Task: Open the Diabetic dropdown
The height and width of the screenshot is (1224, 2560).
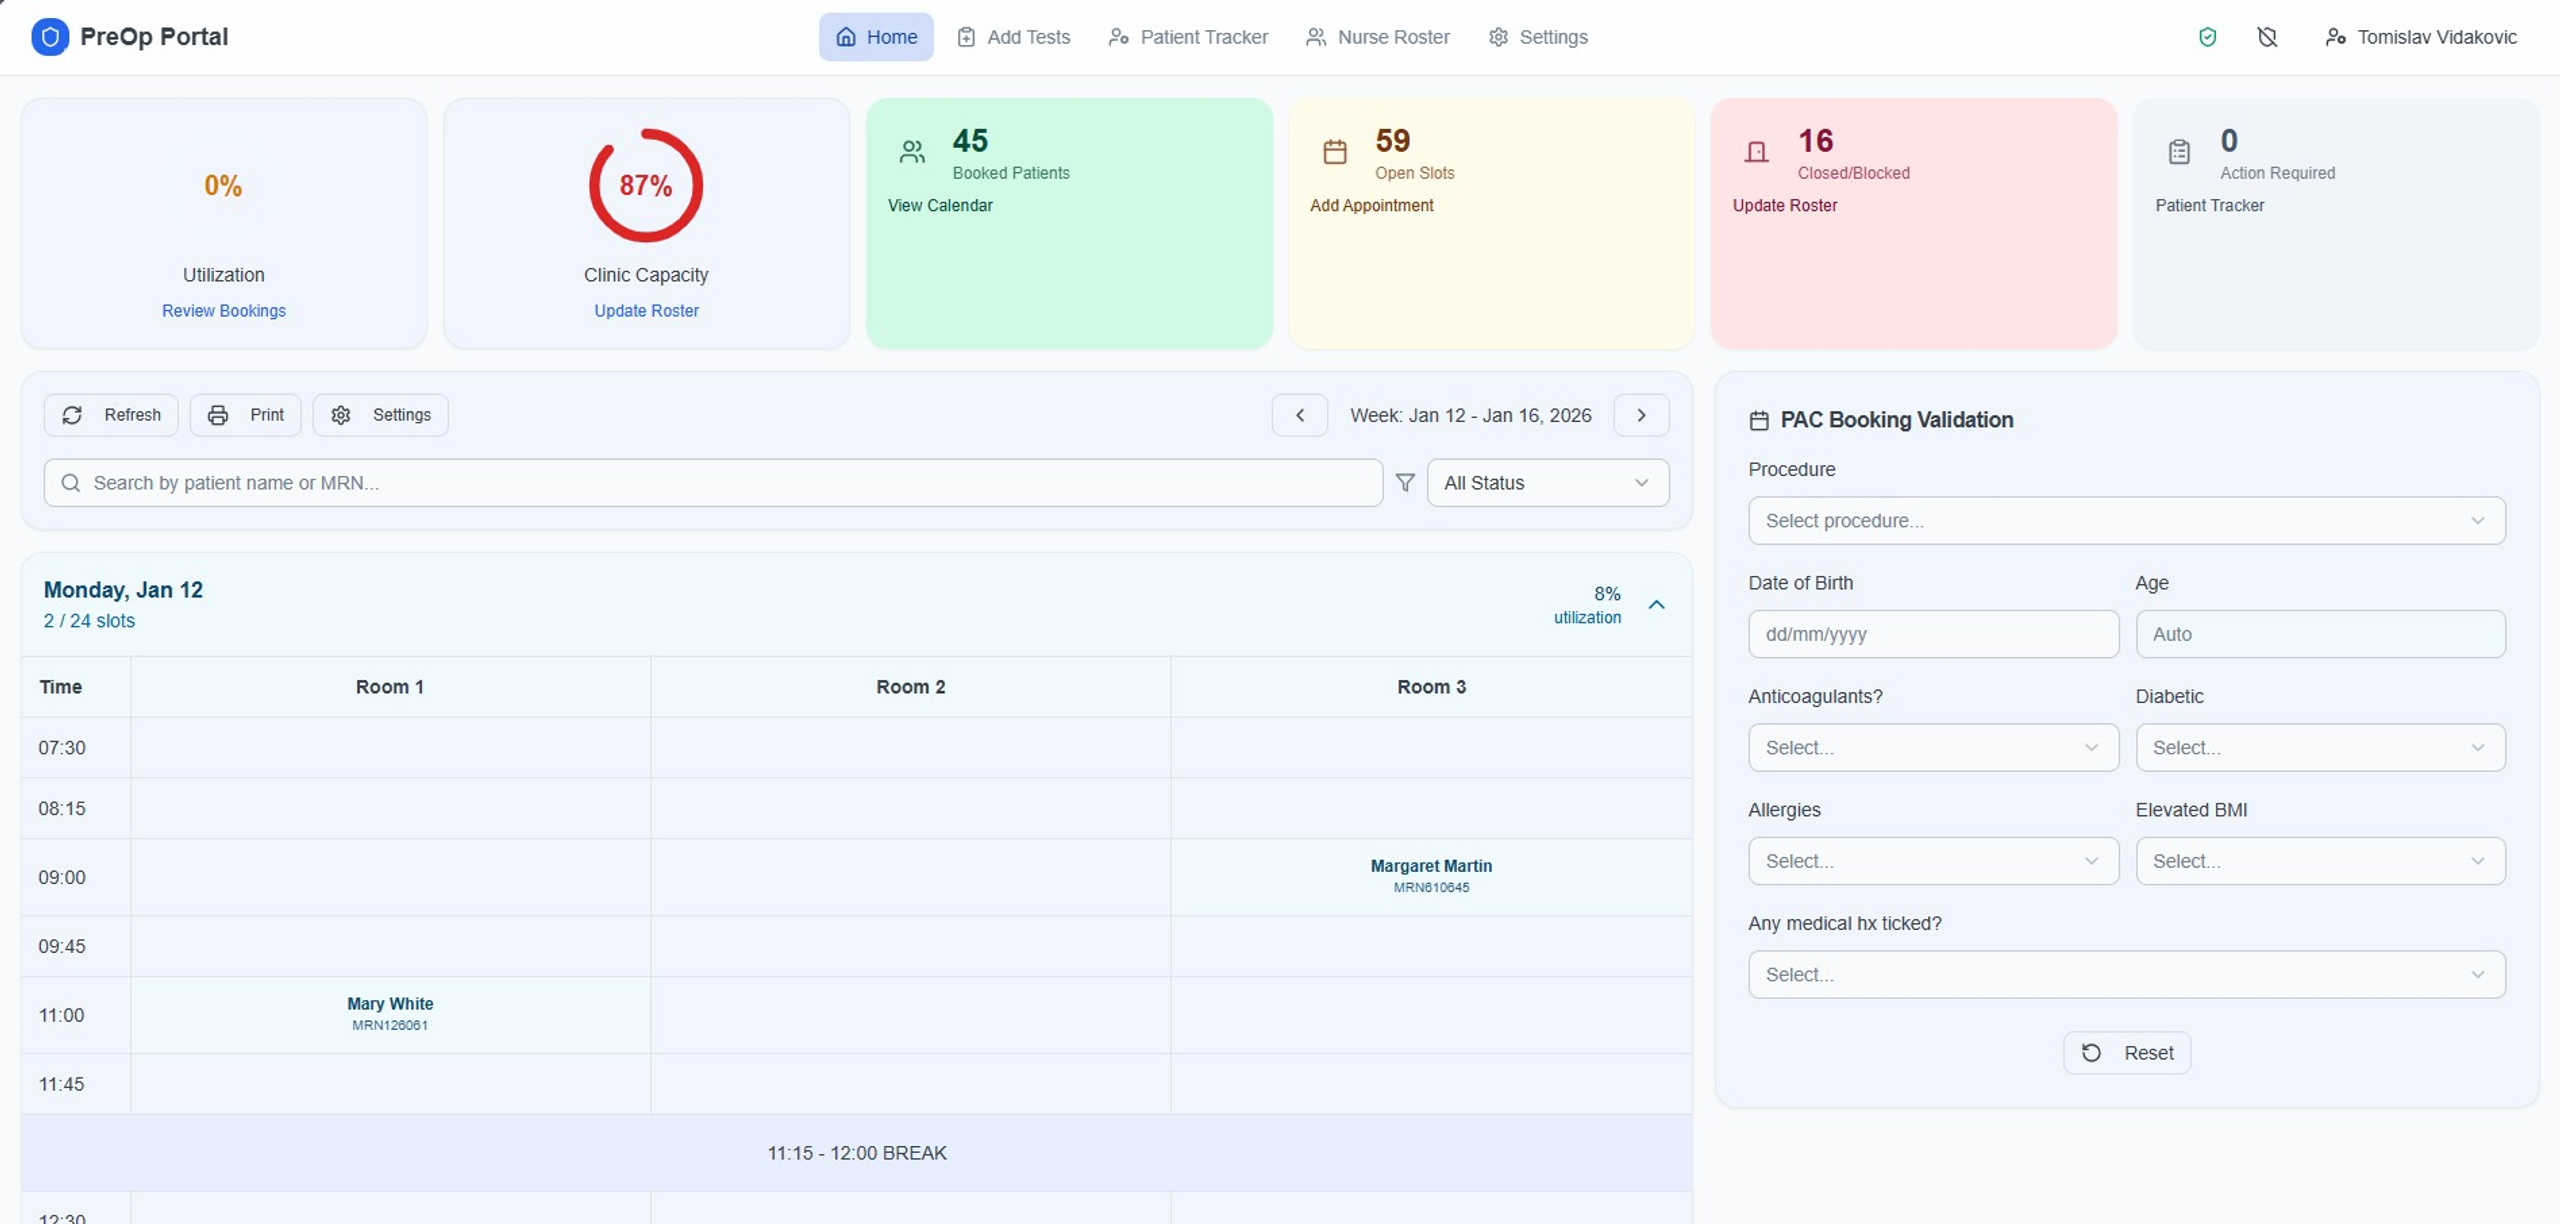Action: (x=2320, y=748)
